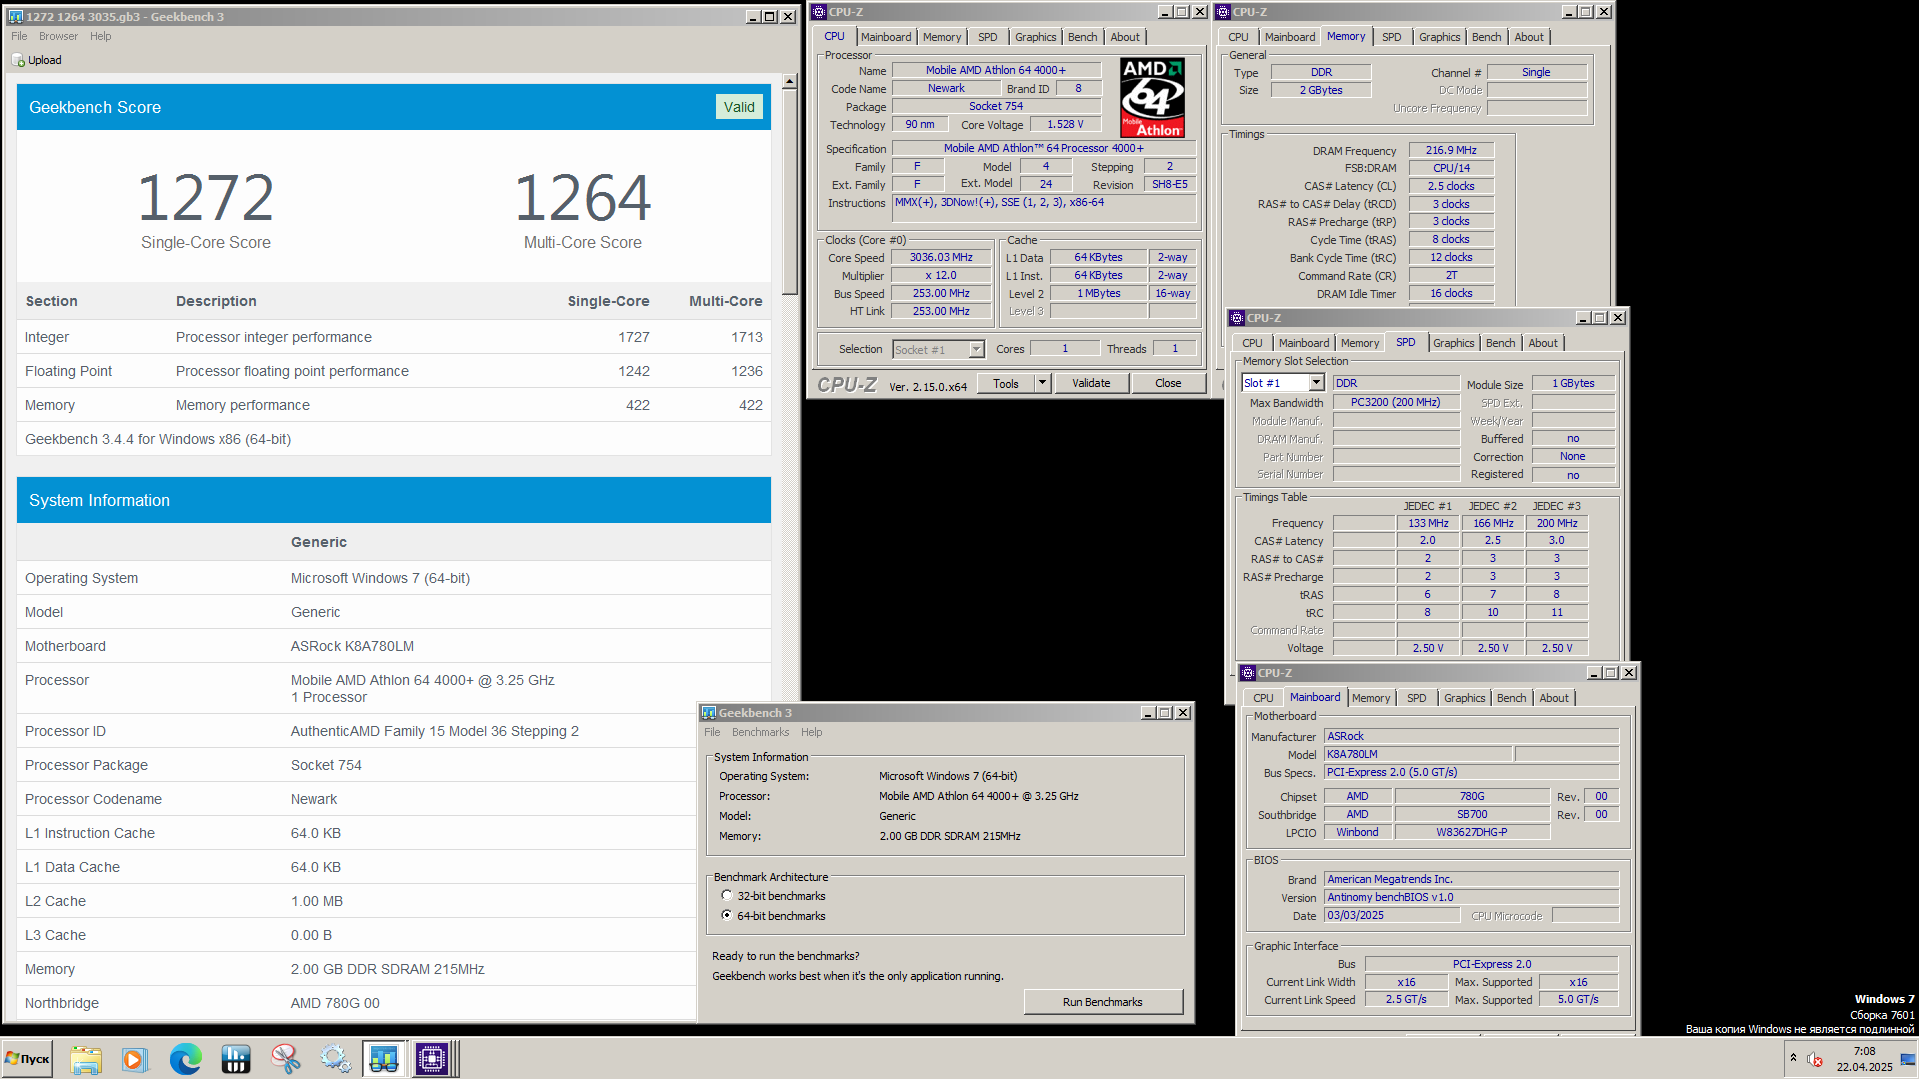Click the title bar icon of the CPU-Z Mainboard window
Image resolution: width=1919 pixels, height=1079 pixels.
(1248, 673)
